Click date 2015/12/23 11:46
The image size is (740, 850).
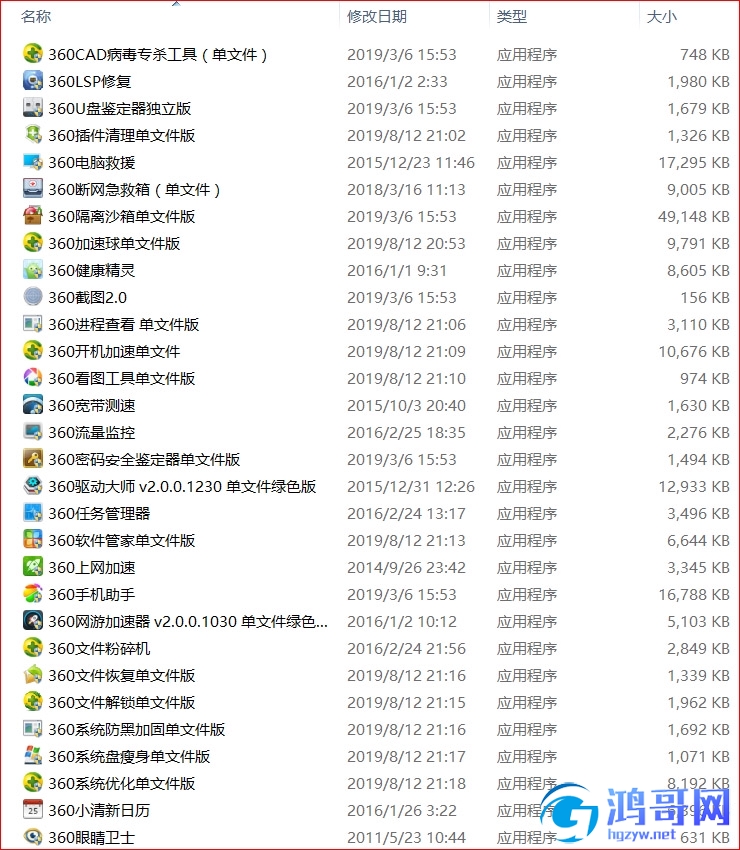point(411,163)
